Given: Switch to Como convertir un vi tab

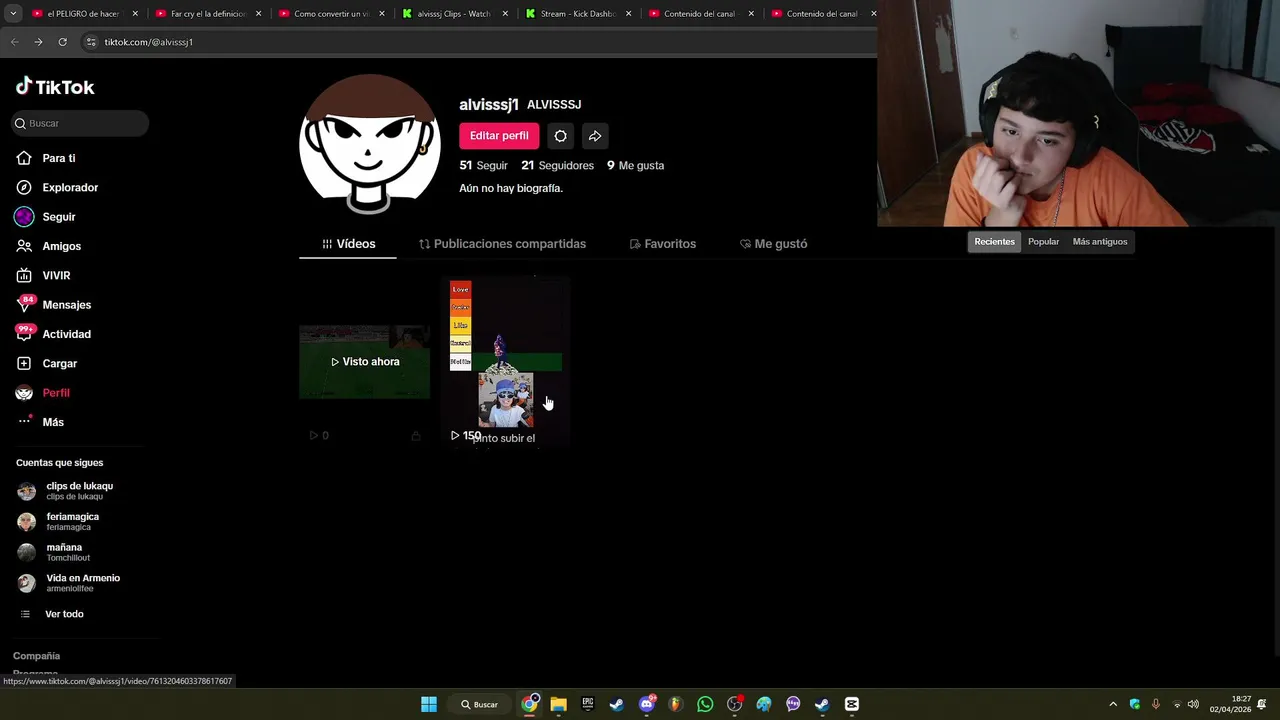Looking at the screenshot, I should point(331,14).
